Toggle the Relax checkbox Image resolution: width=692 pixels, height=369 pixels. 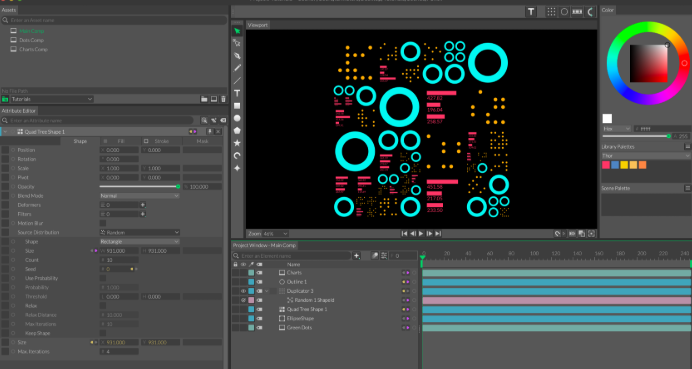103,306
